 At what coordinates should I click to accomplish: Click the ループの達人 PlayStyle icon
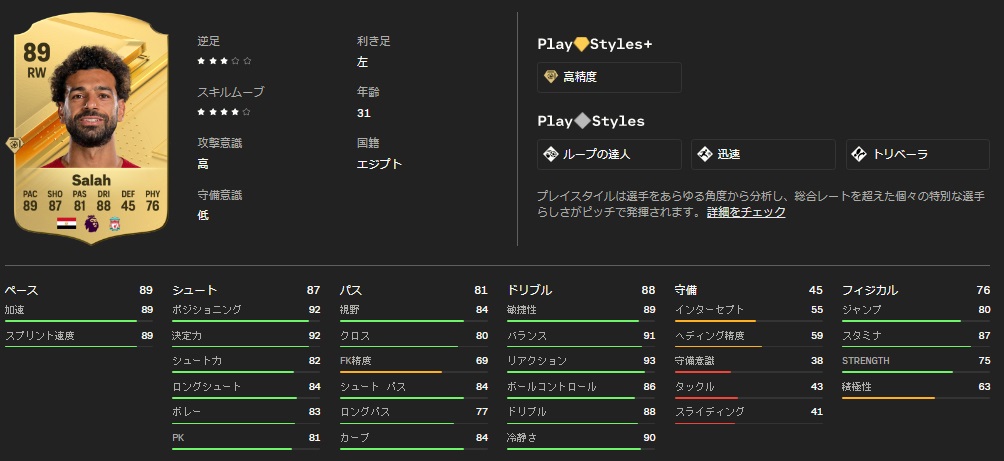click(551, 154)
